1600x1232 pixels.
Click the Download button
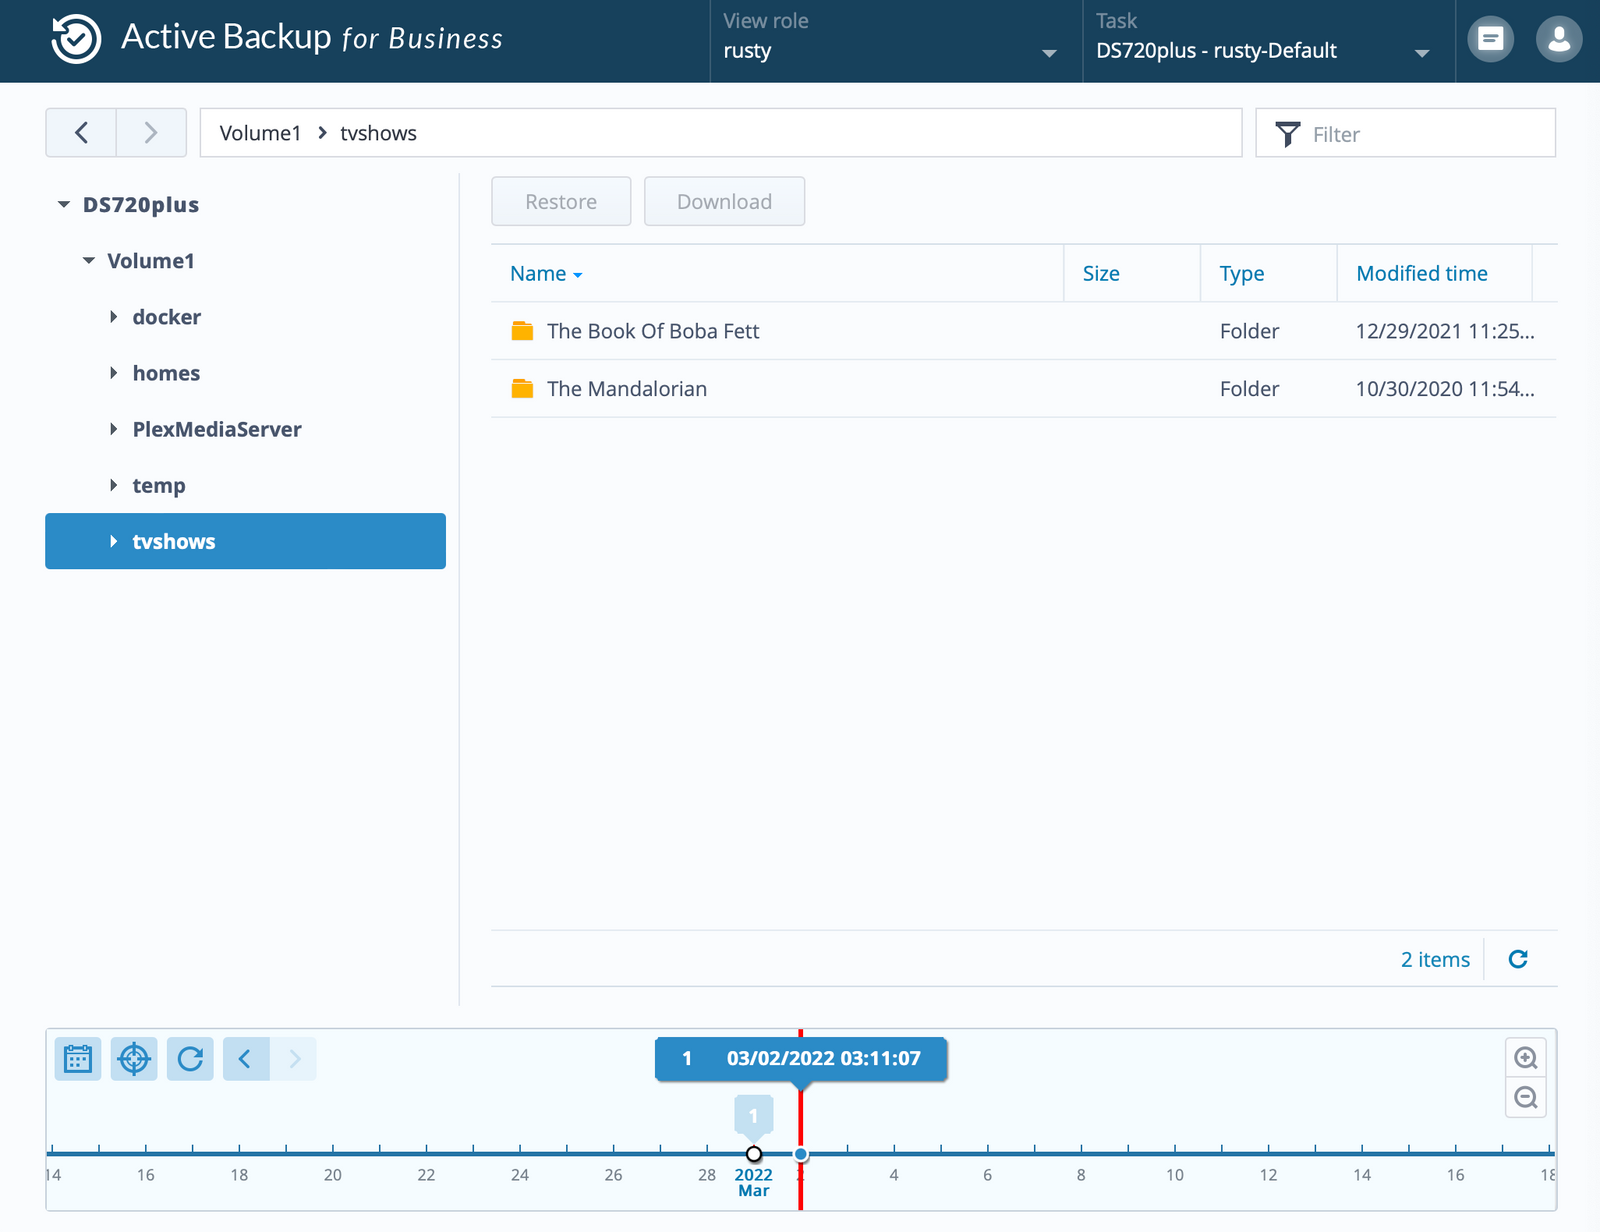pos(724,201)
